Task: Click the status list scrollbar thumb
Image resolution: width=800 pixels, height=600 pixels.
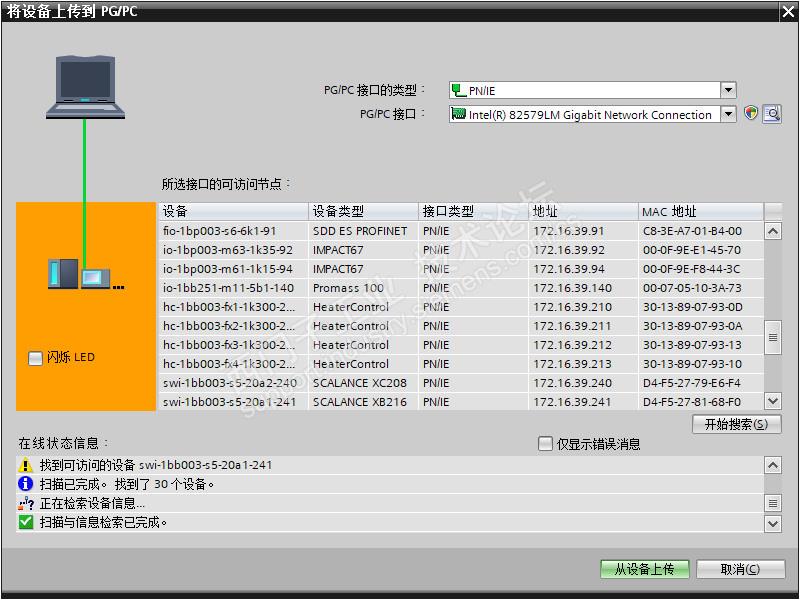Action: (773, 503)
